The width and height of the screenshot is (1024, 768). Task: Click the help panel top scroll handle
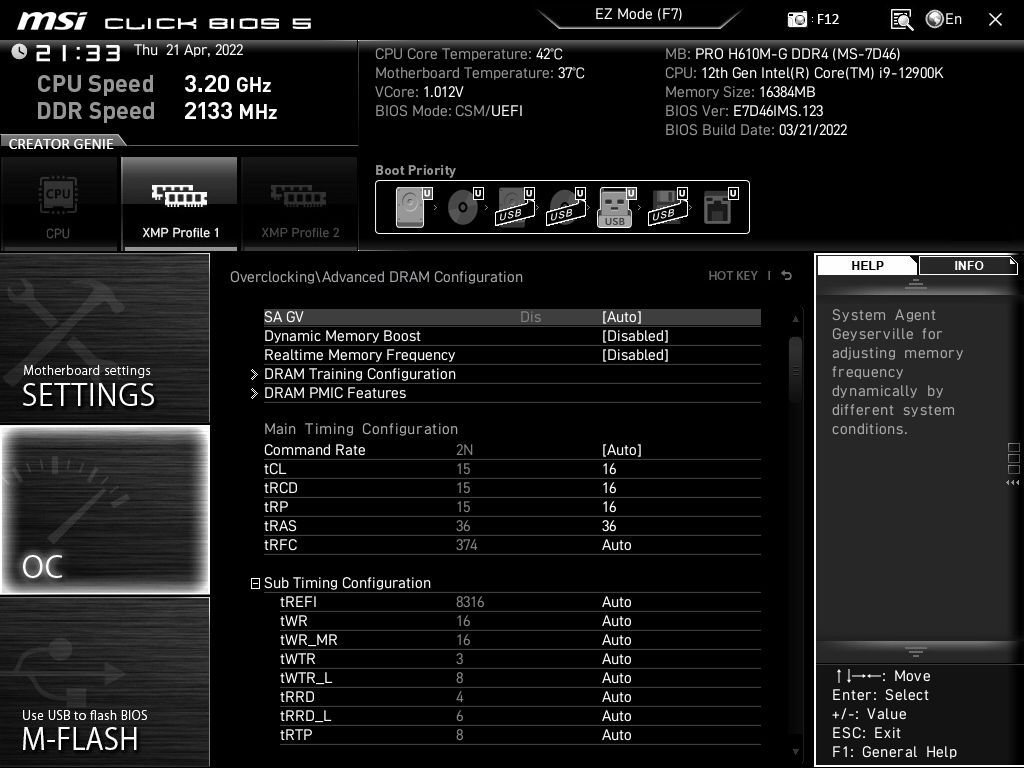pyautogui.click(x=916, y=284)
